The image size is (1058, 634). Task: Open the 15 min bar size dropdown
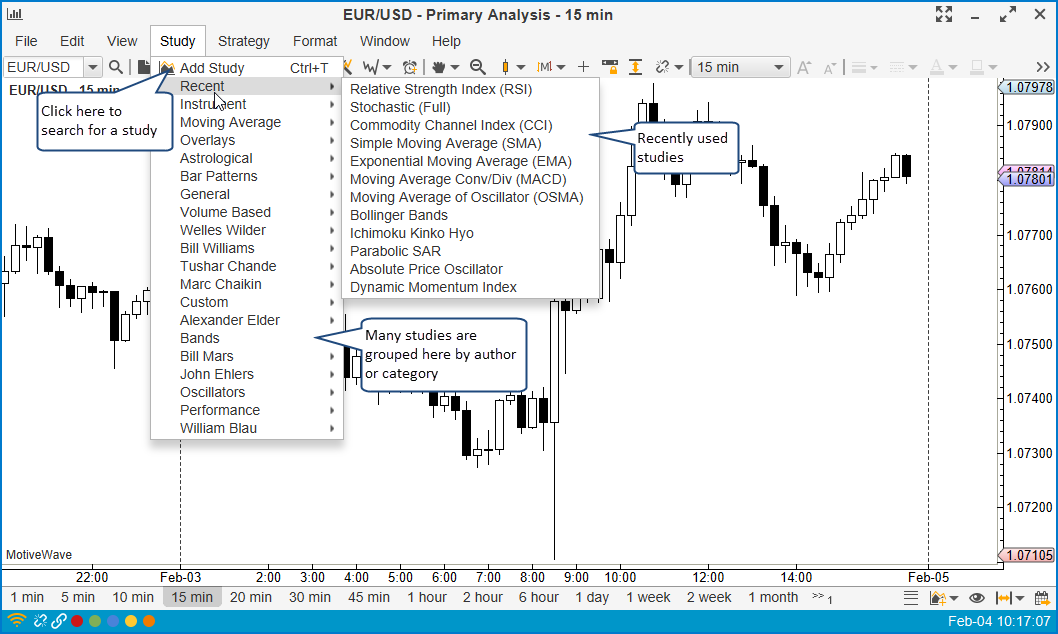click(740, 67)
